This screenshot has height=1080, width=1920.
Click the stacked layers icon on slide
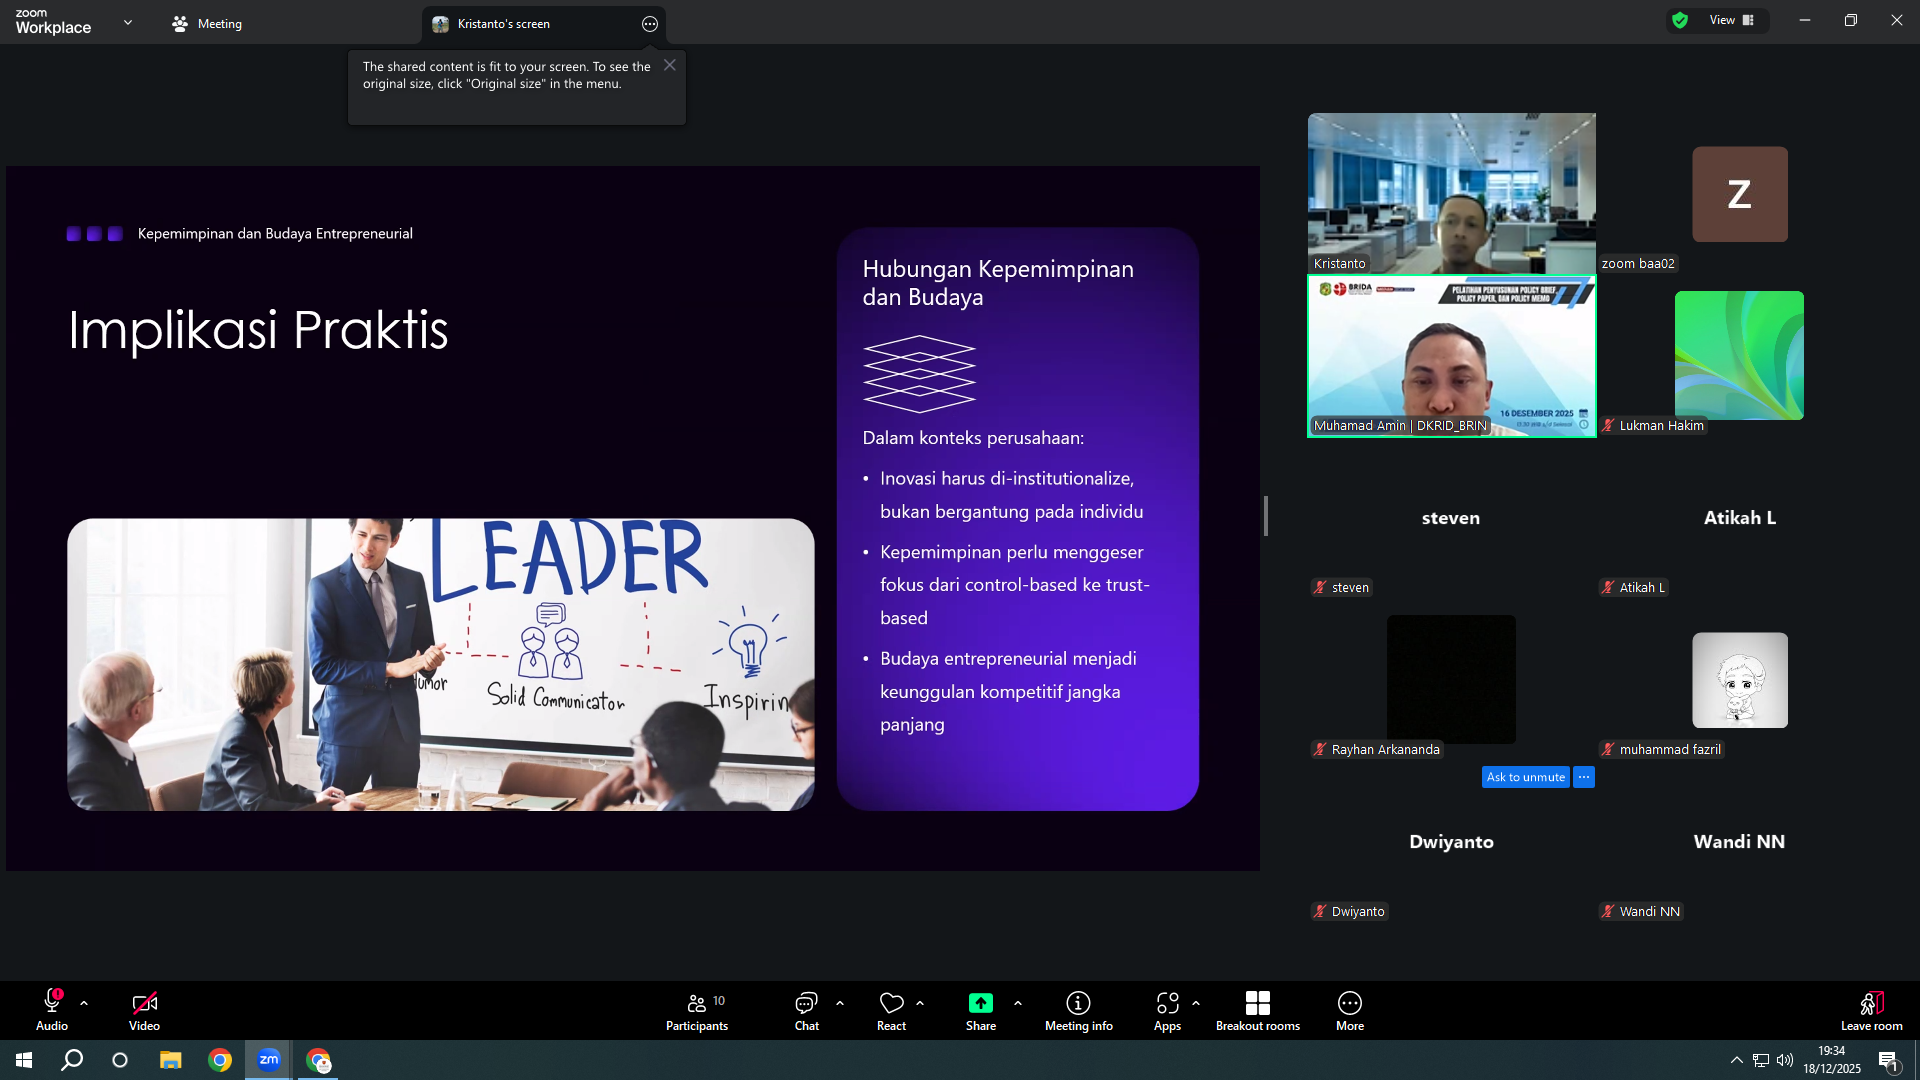pyautogui.click(x=919, y=374)
